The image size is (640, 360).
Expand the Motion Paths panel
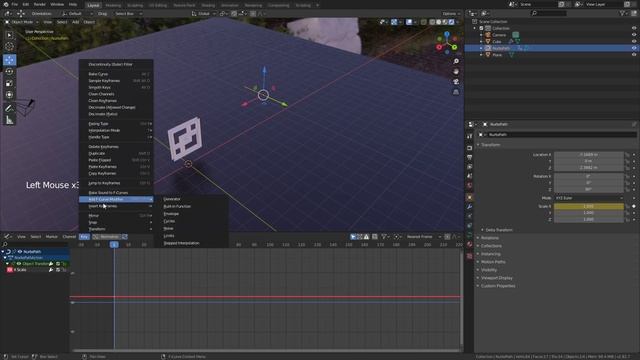pos(493,262)
